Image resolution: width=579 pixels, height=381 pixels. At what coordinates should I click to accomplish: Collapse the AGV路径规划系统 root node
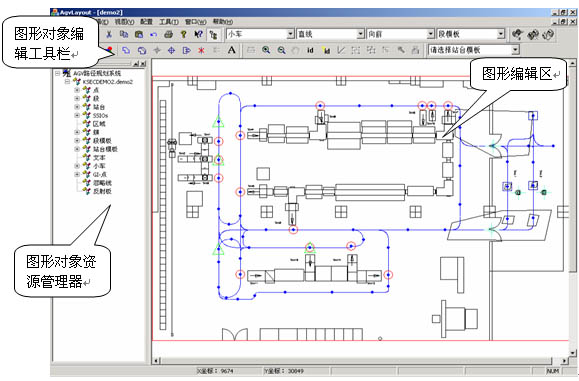(58, 73)
